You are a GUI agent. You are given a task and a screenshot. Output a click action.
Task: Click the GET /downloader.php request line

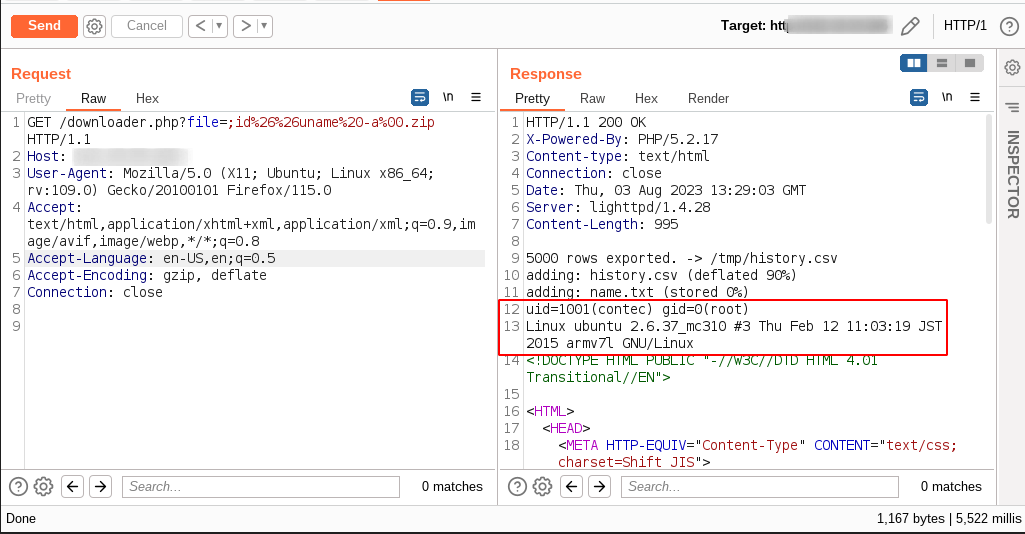(x=231, y=131)
